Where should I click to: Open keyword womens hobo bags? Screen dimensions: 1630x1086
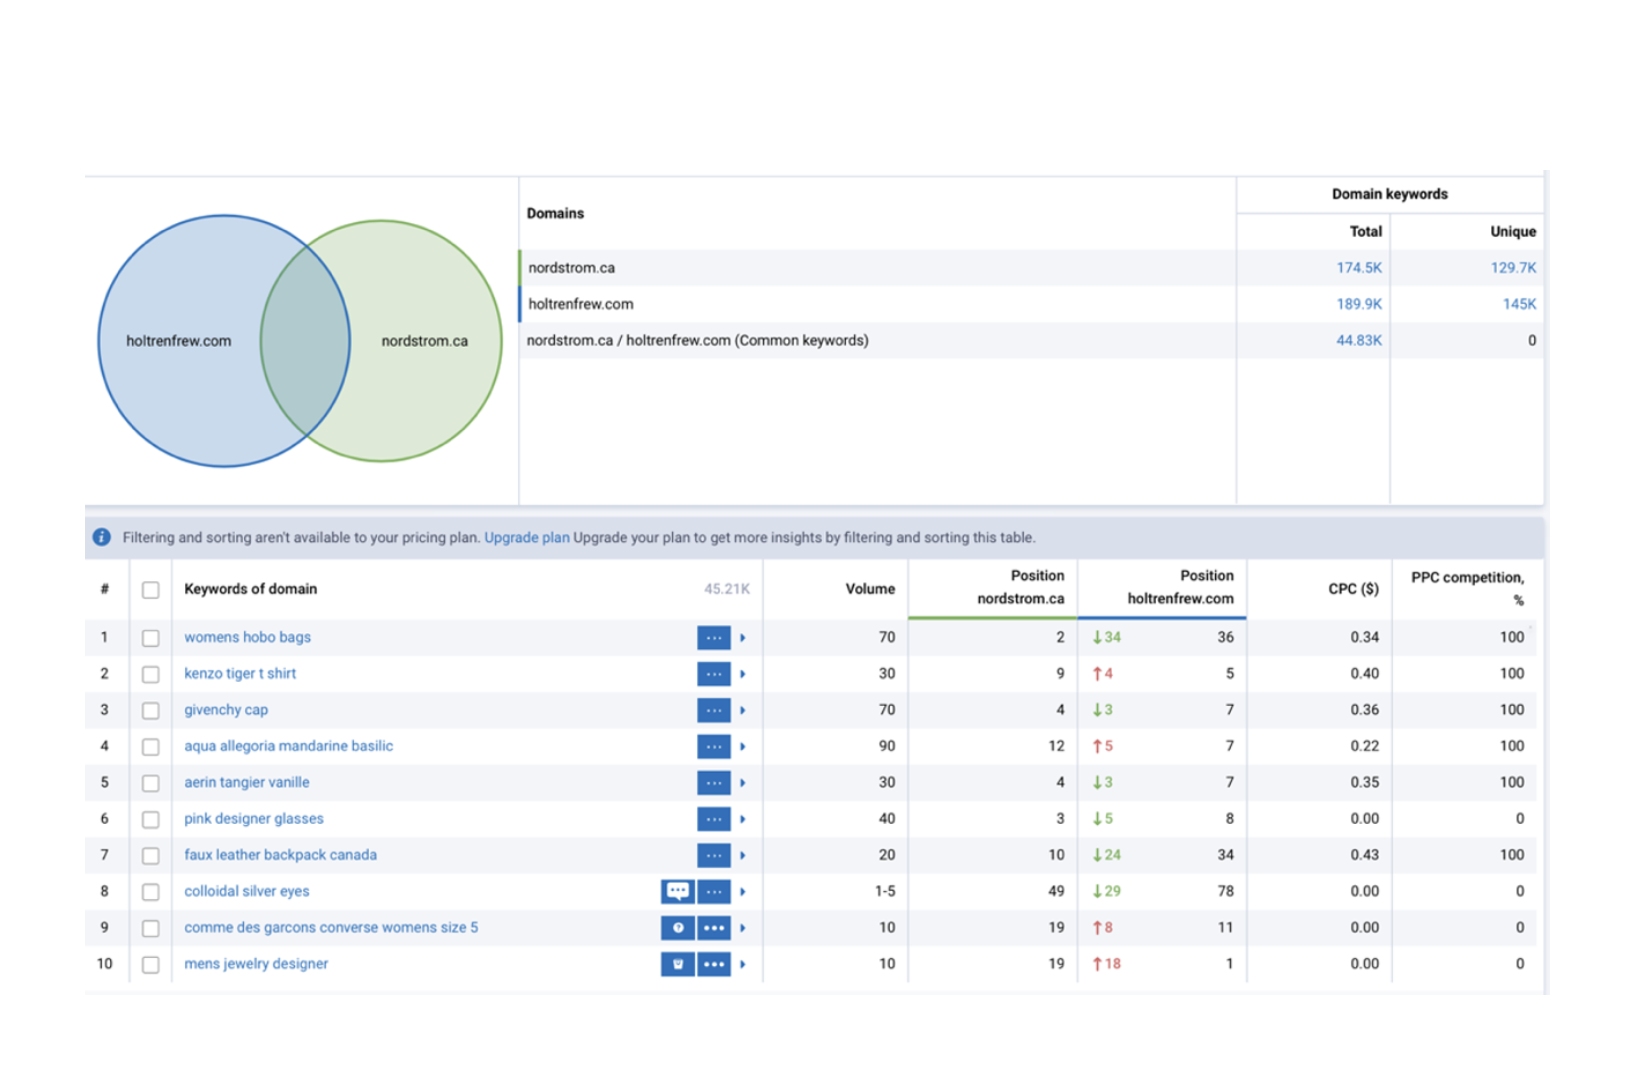247,637
